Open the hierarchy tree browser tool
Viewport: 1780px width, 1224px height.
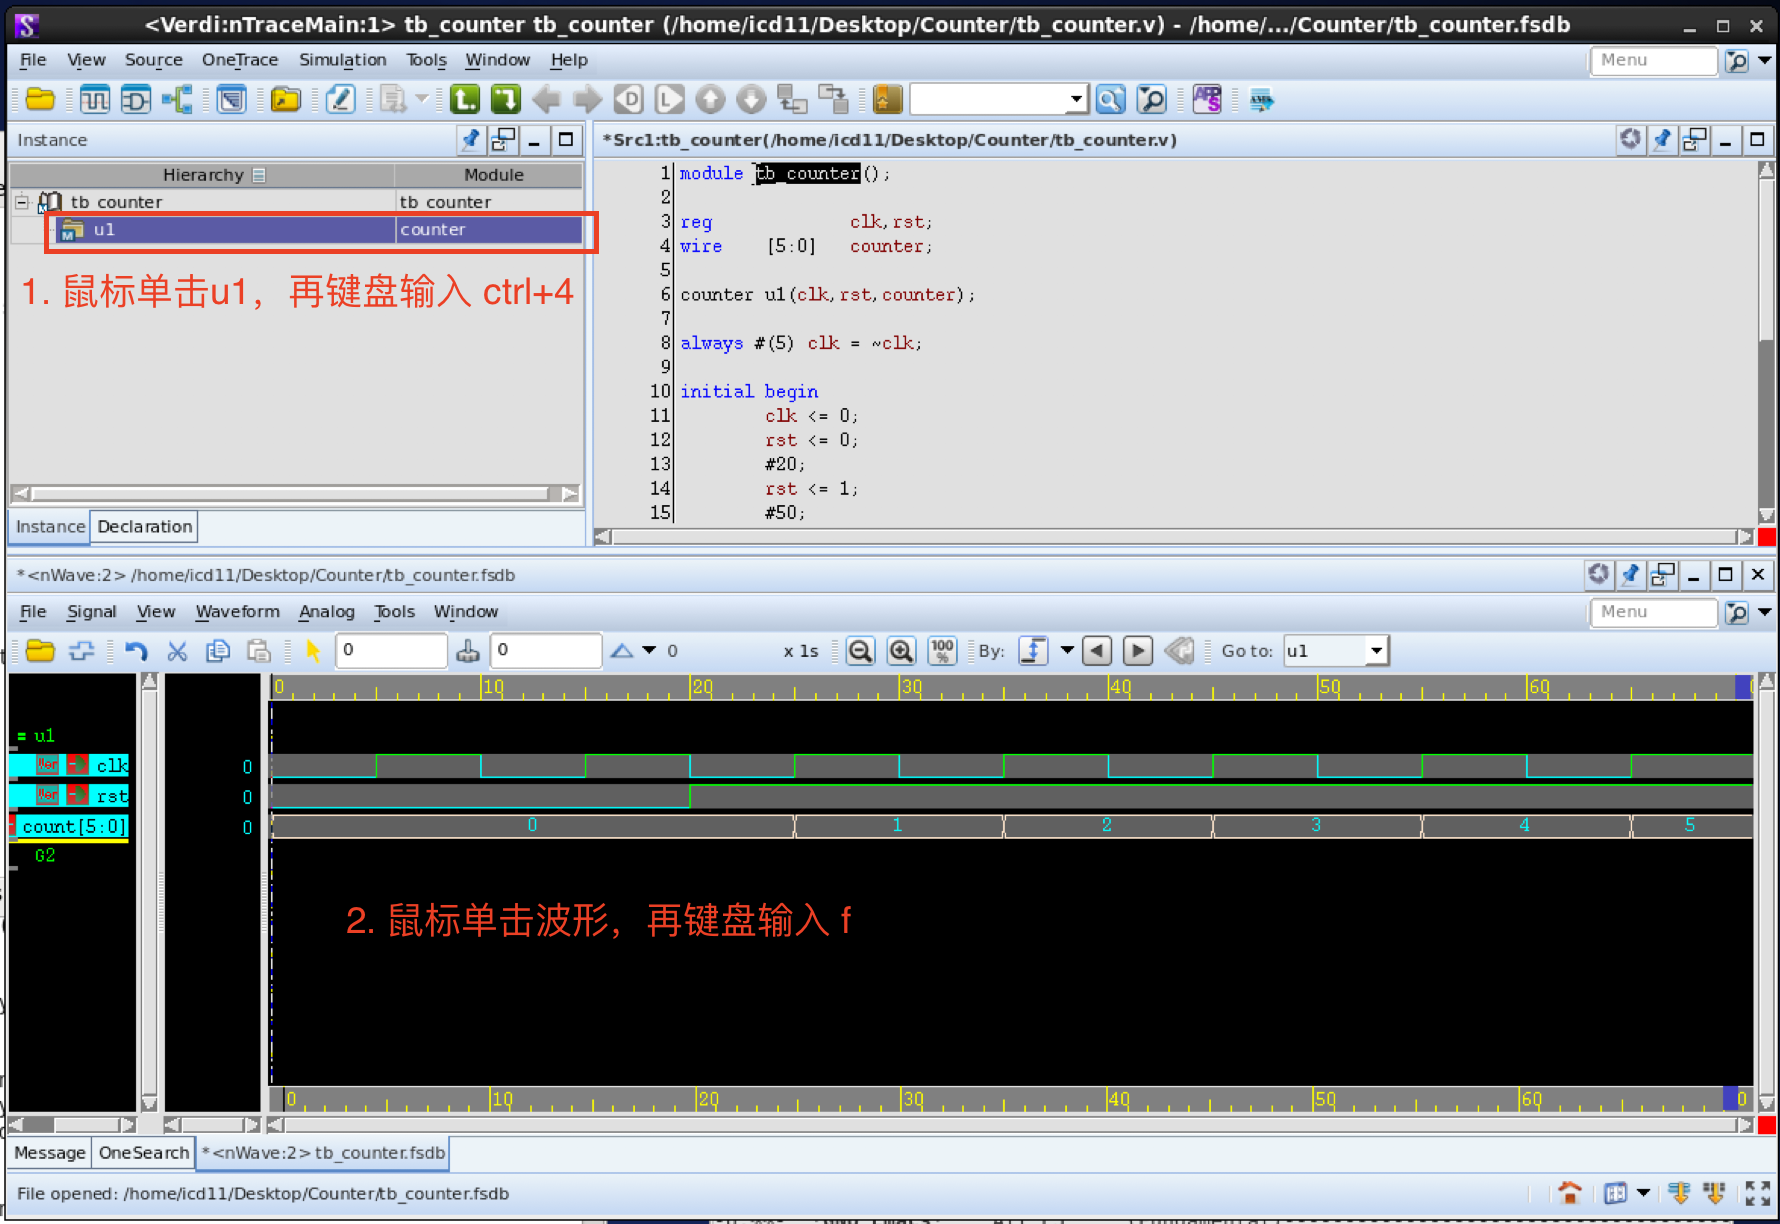pos(177,99)
